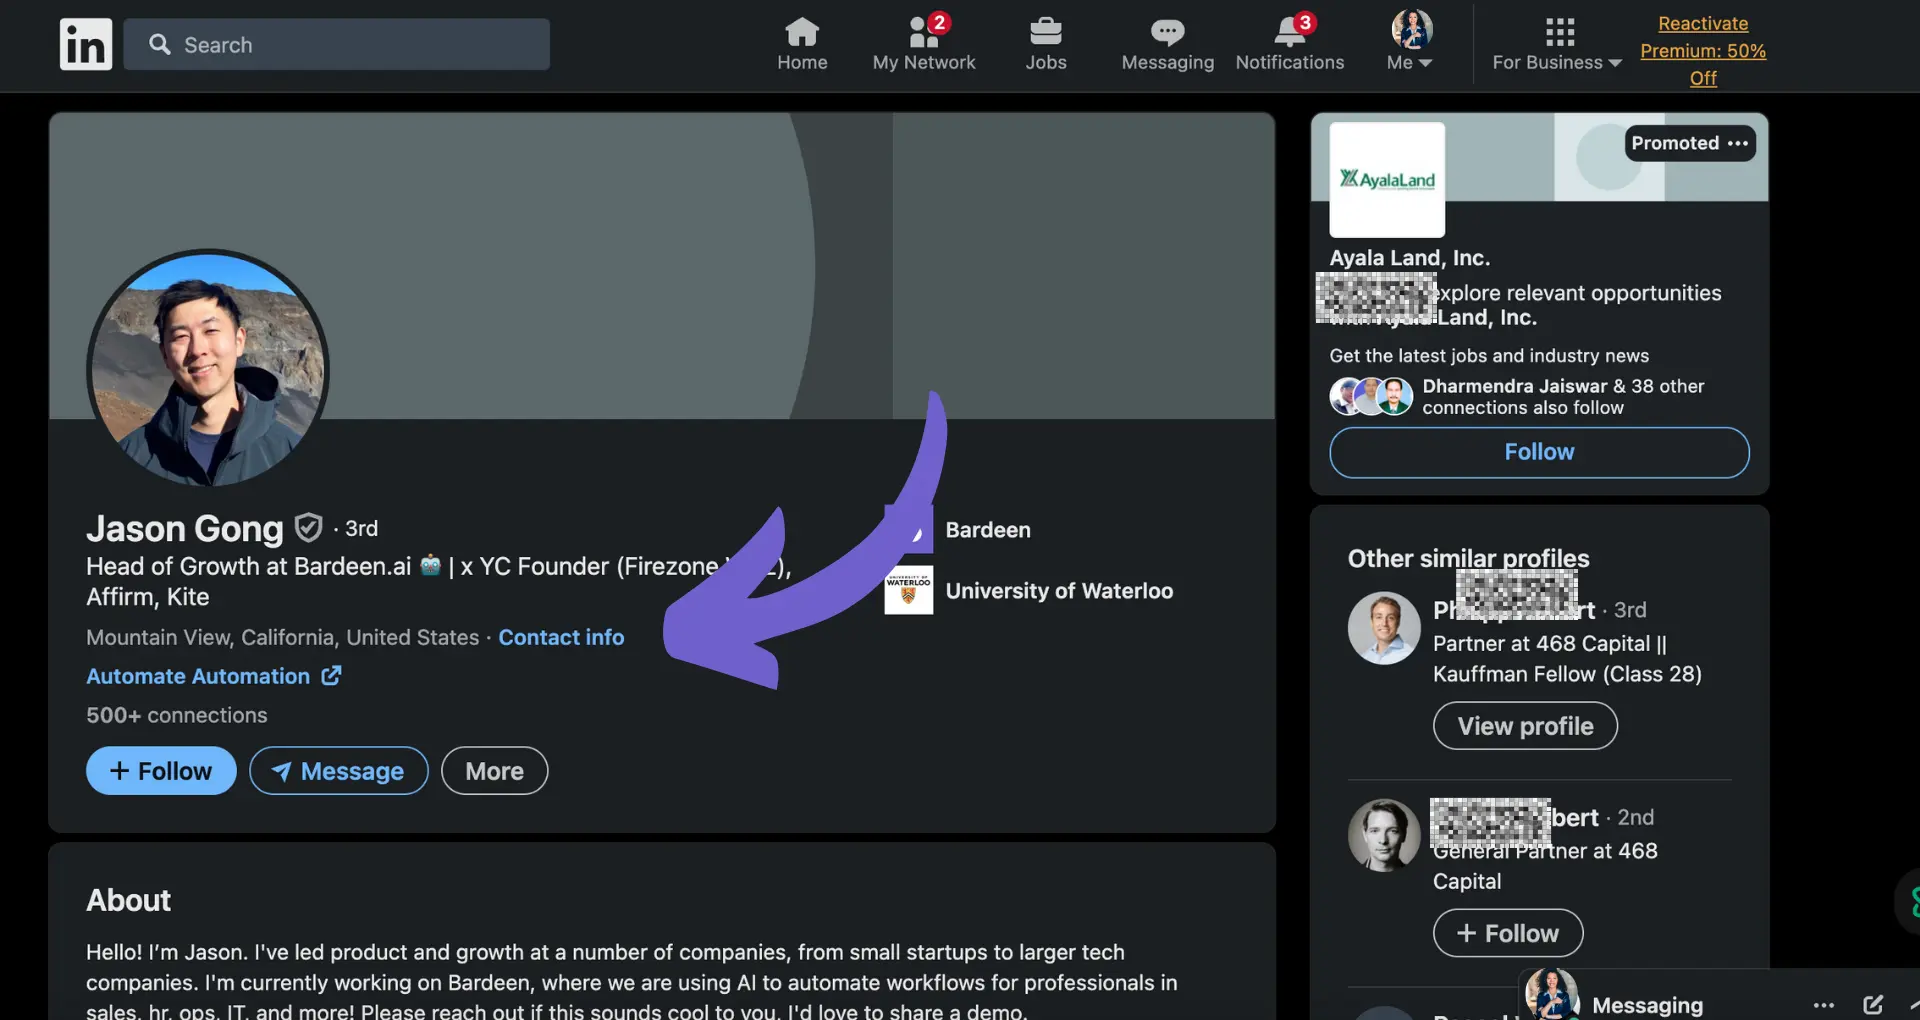View profile of 468 Capital Partner
Viewport: 1920px width, 1020px height.
coord(1525,726)
